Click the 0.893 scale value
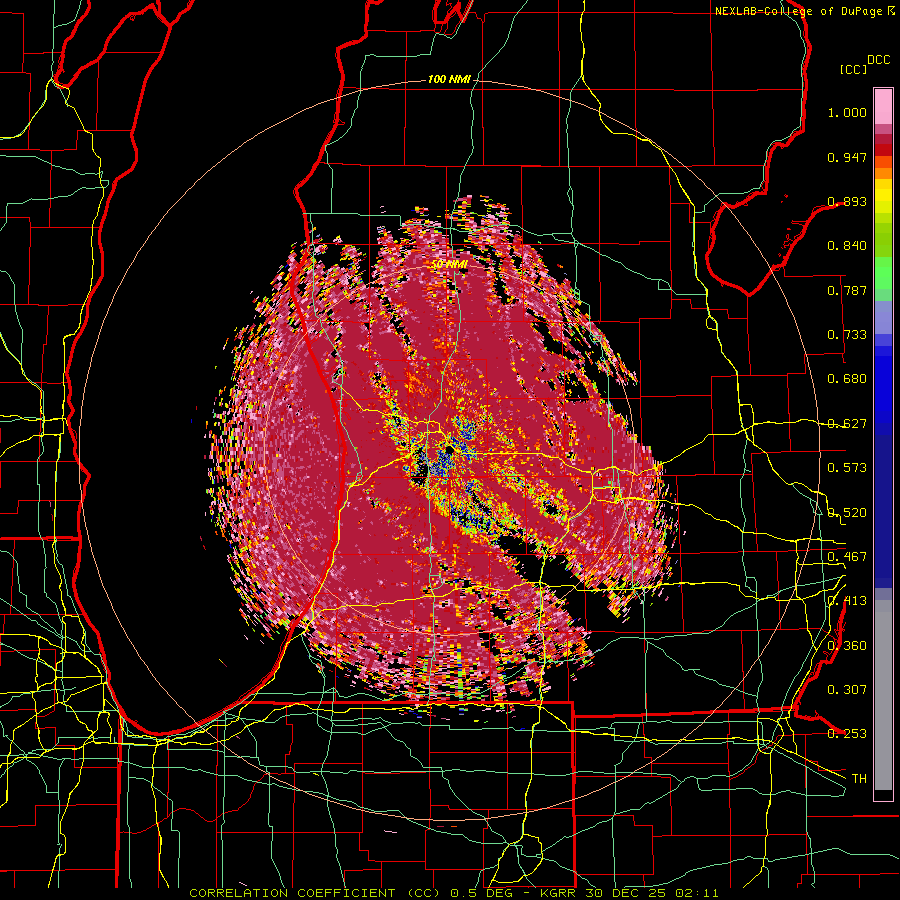900x900 pixels. [847, 201]
